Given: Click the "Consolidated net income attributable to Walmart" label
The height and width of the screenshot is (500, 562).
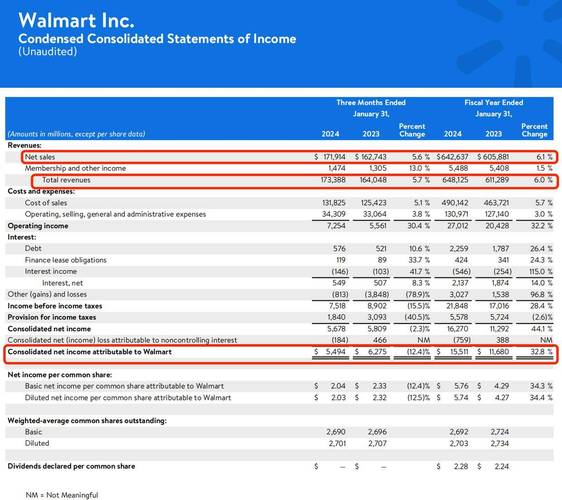Looking at the screenshot, I should 90,352.
